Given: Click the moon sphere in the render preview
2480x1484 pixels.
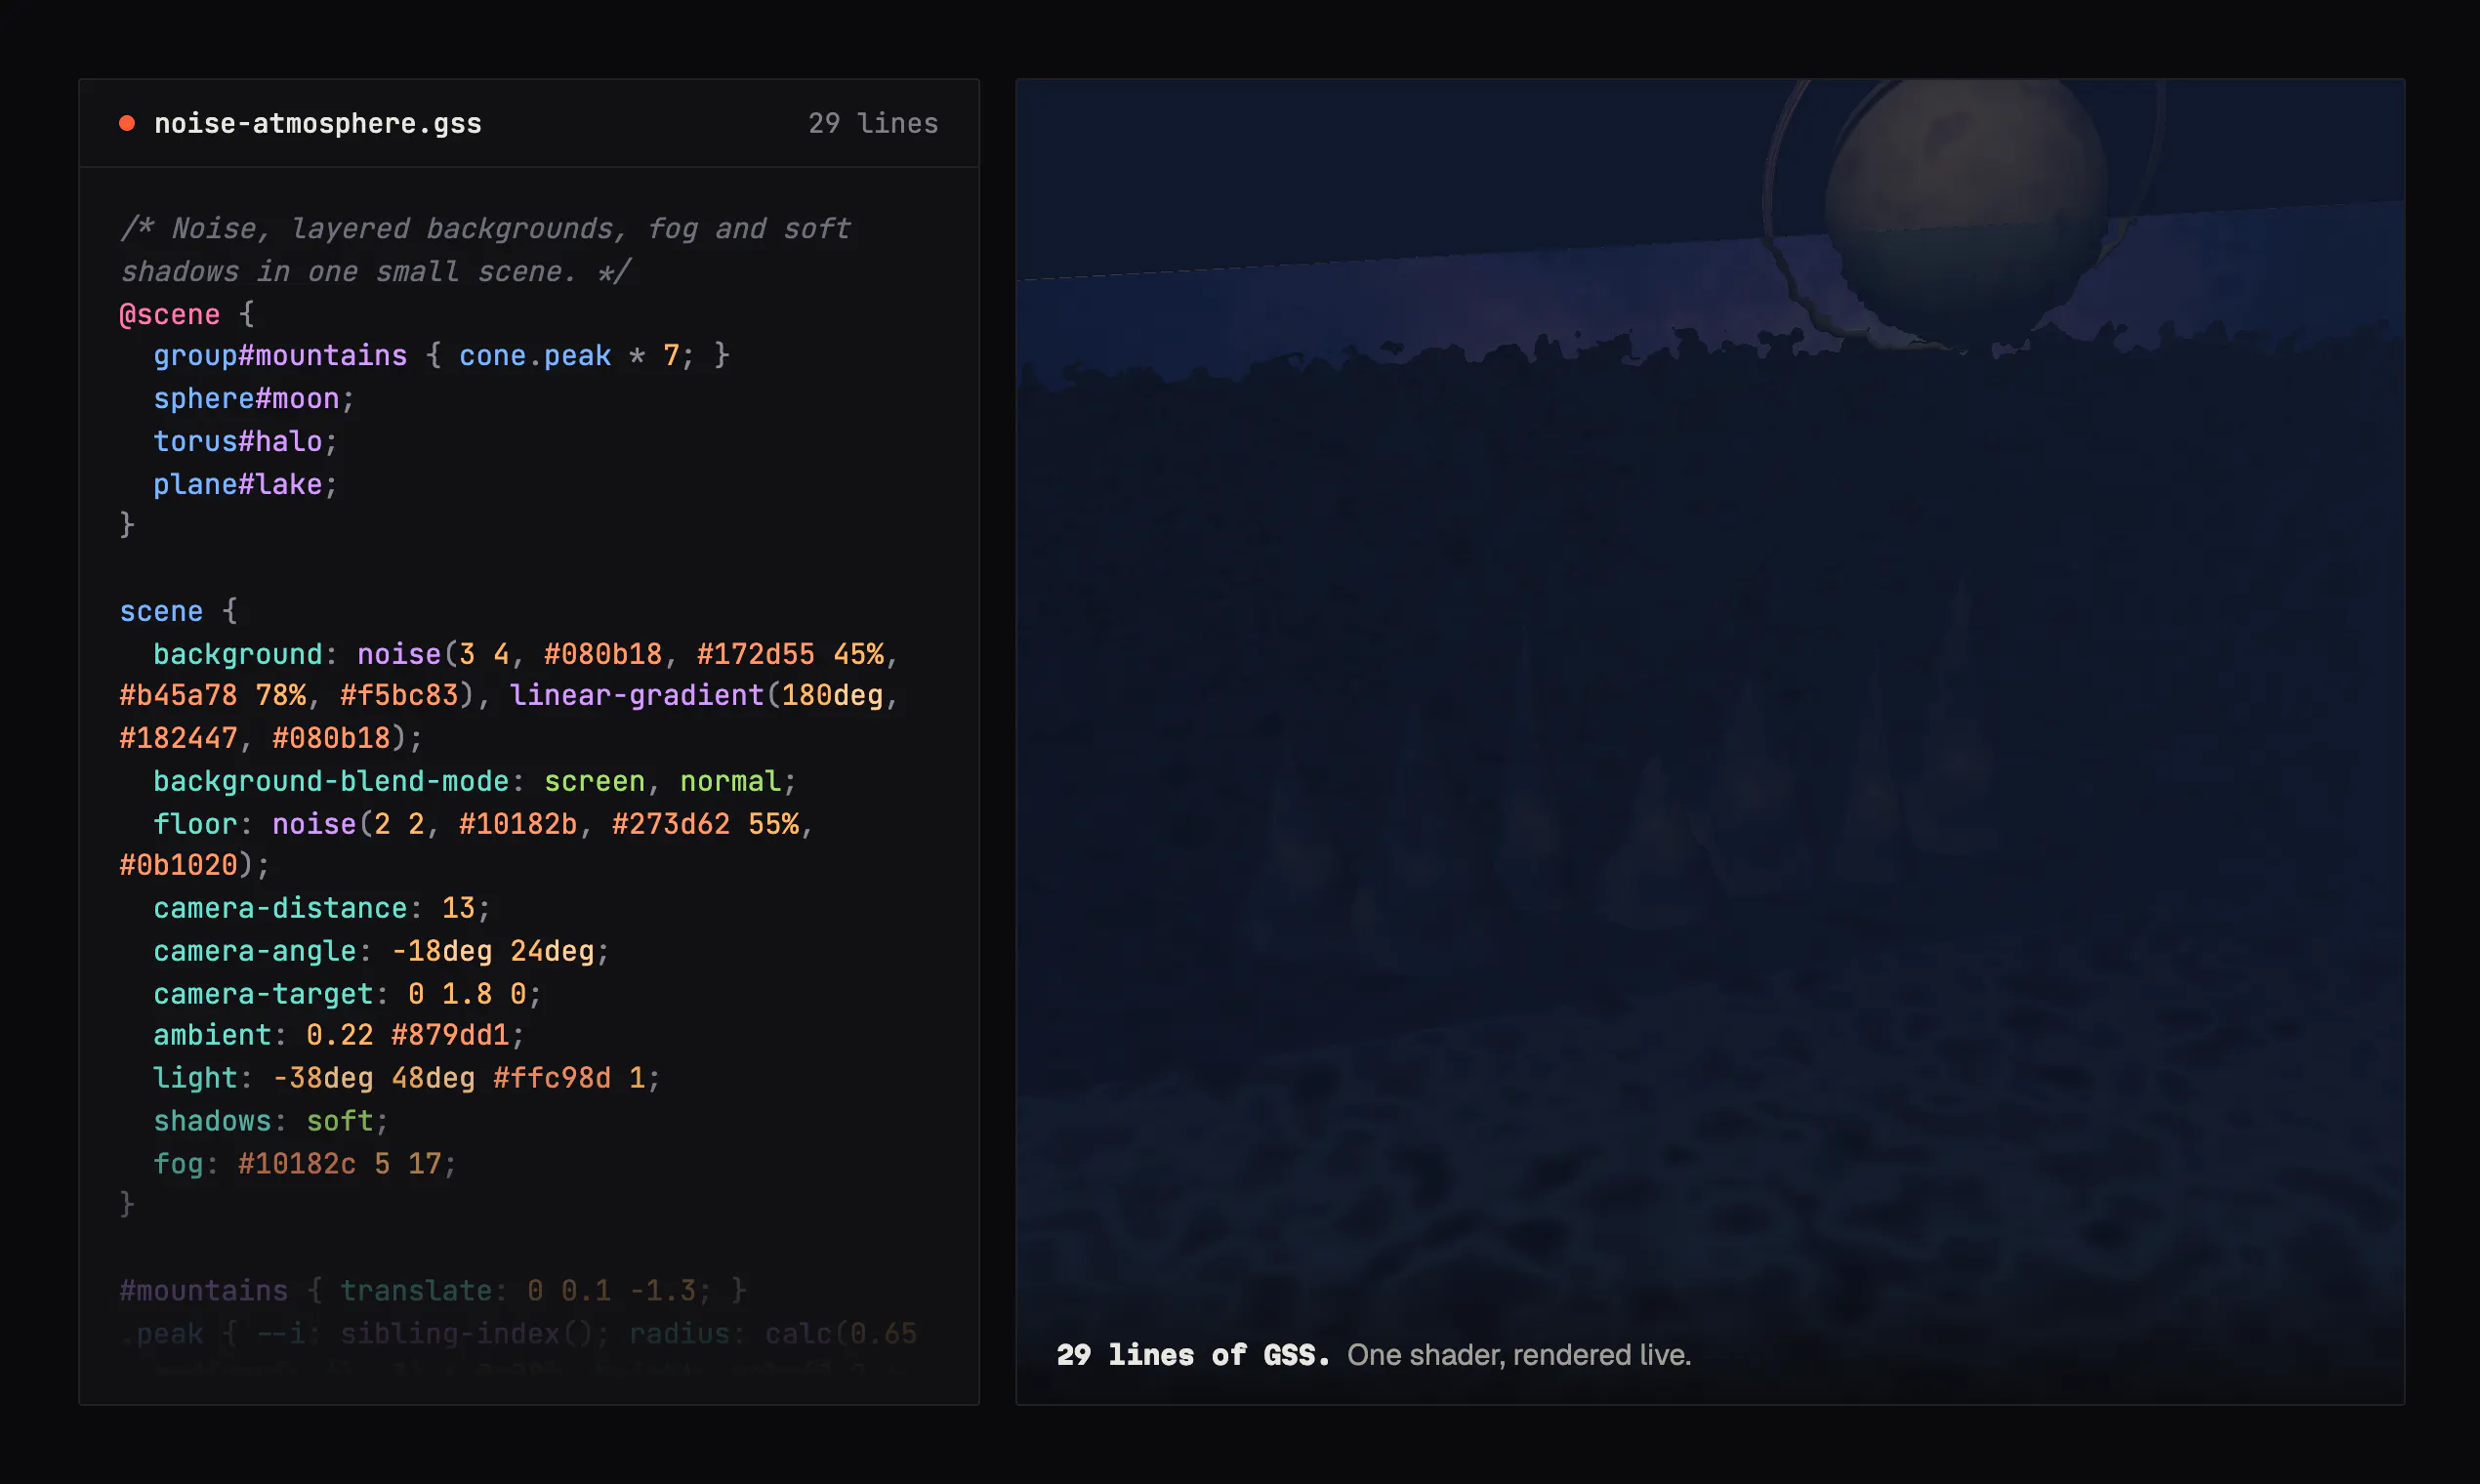Looking at the screenshot, I should 1965,212.
